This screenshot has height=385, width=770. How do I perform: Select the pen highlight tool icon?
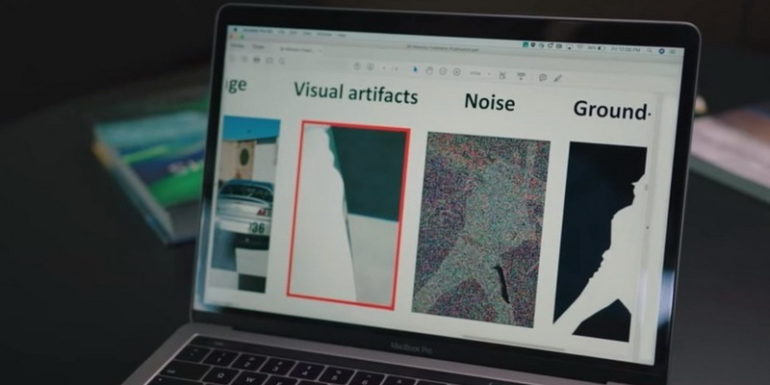[558, 78]
